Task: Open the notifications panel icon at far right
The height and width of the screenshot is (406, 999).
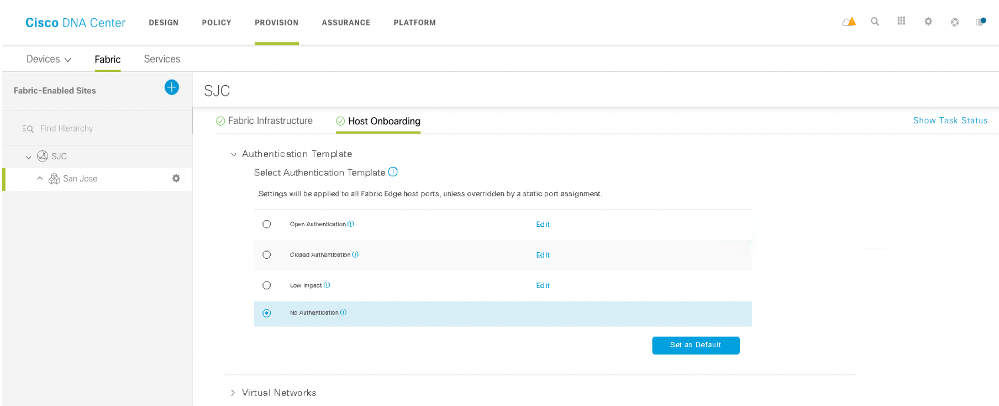Action: [981, 22]
